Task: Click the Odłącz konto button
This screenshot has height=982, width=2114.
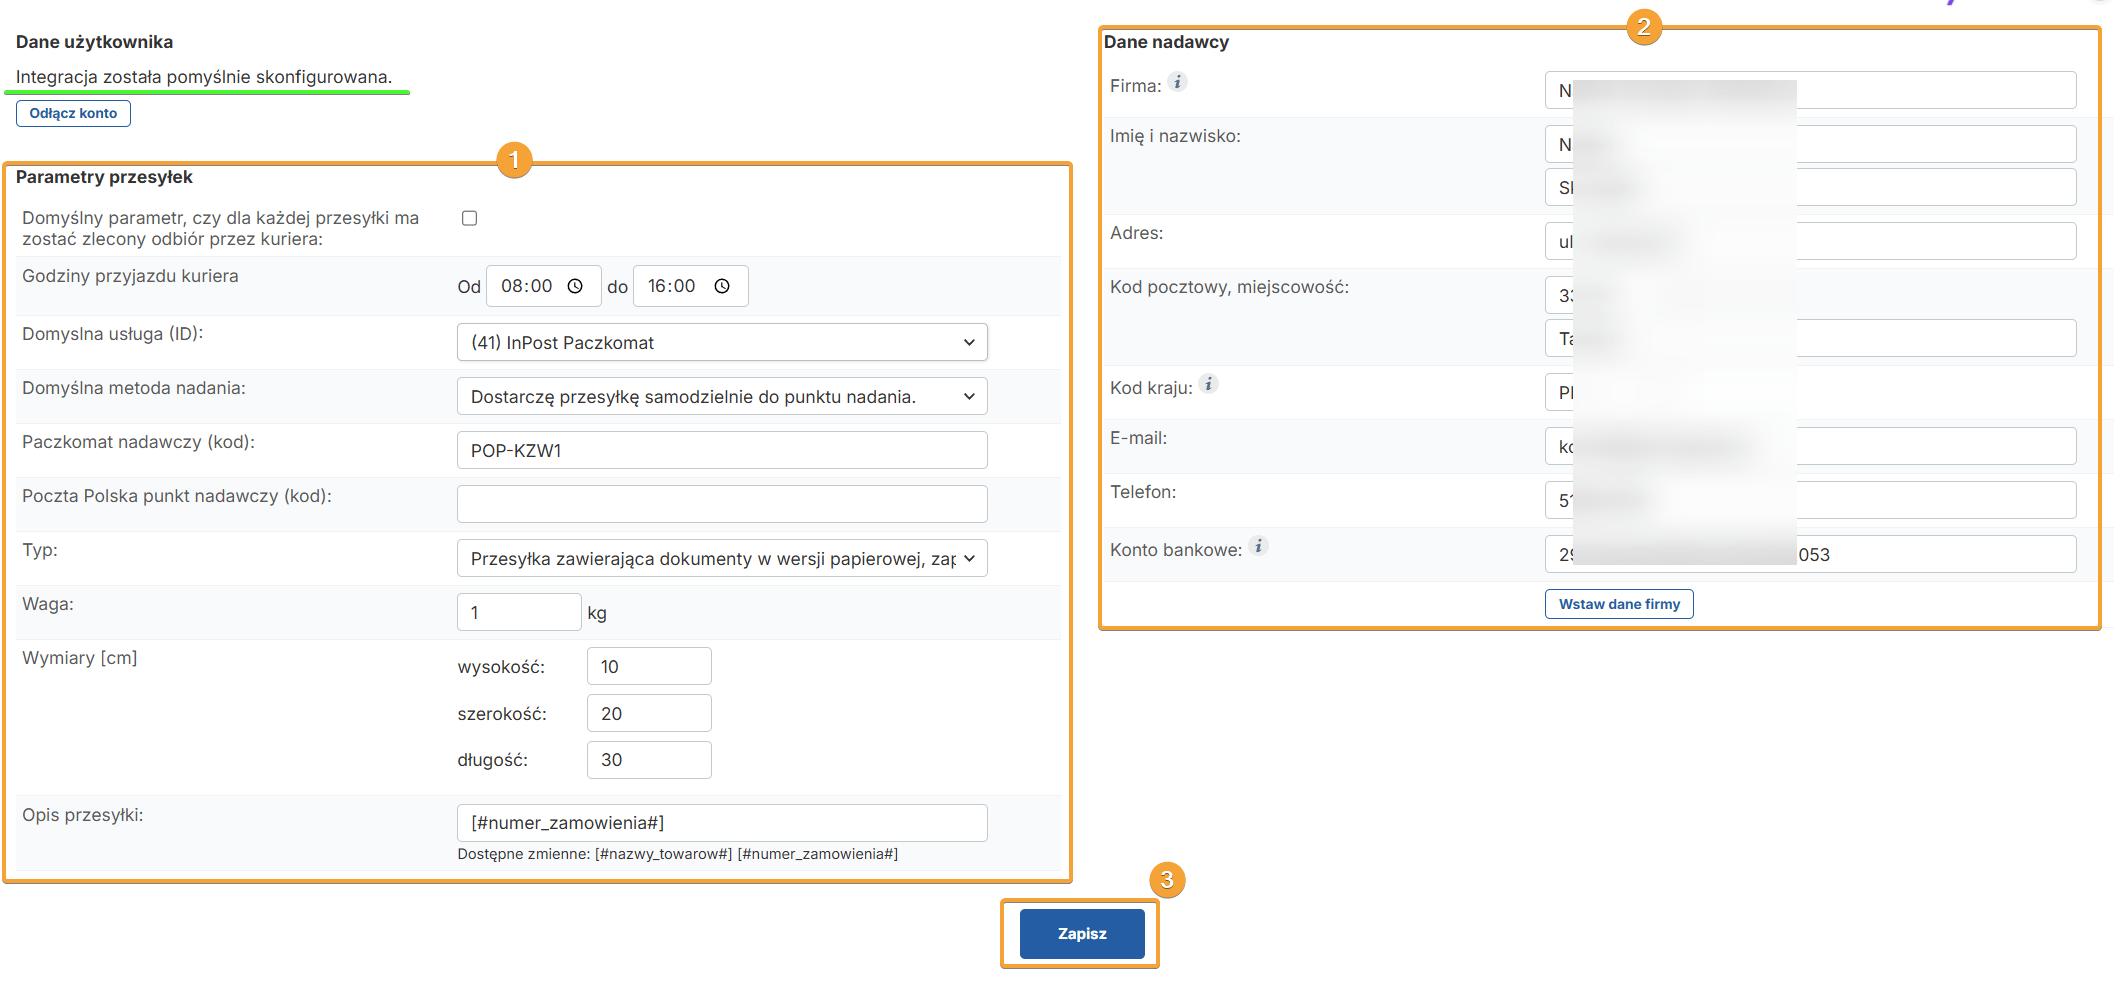Action: pyautogui.click(x=73, y=114)
